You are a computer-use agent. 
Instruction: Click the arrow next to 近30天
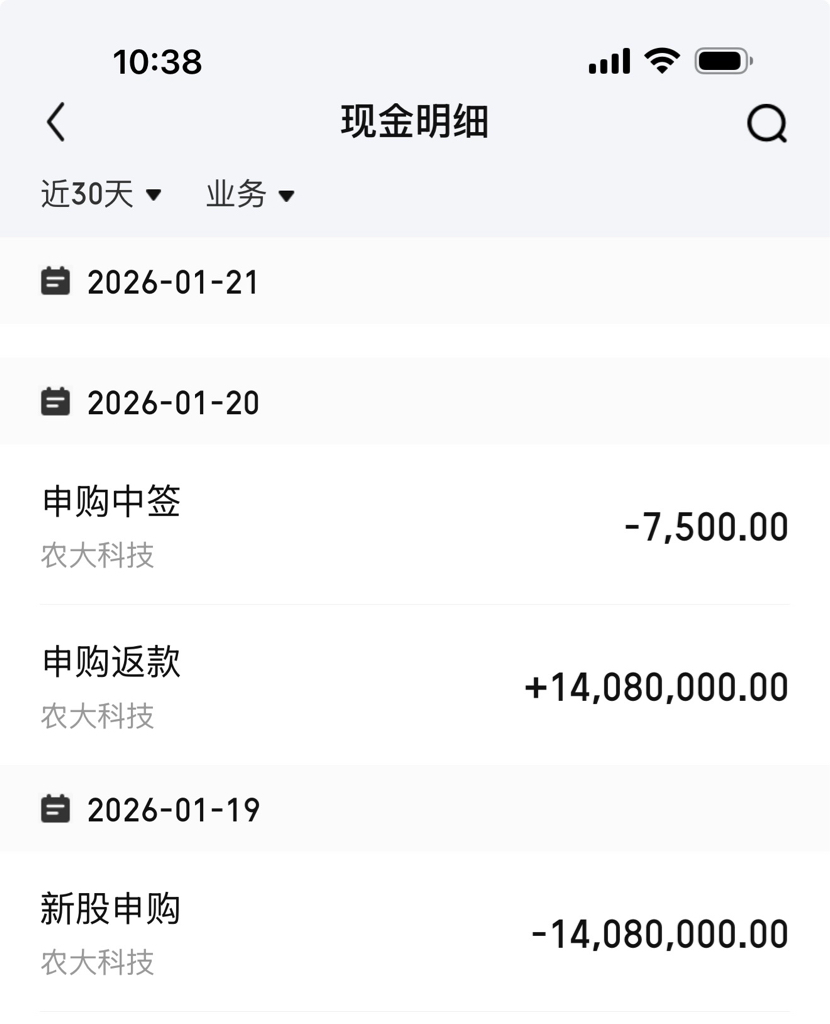(153, 195)
